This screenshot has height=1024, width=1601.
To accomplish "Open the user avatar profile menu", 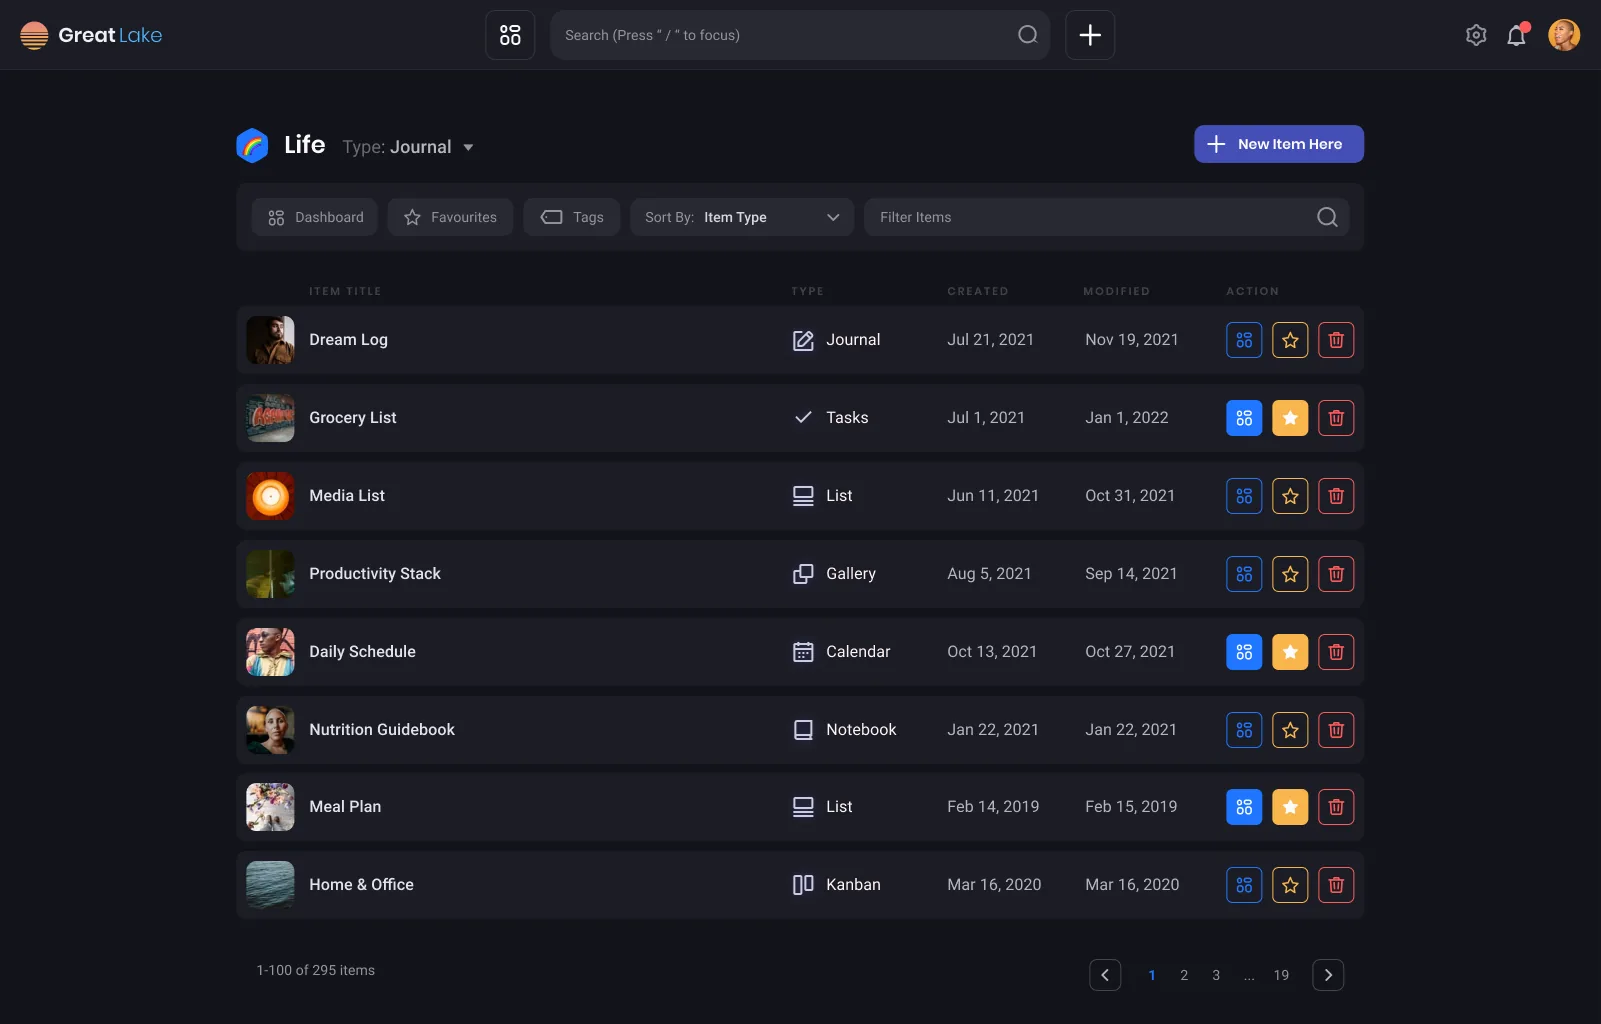I will click(x=1564, y=35).
